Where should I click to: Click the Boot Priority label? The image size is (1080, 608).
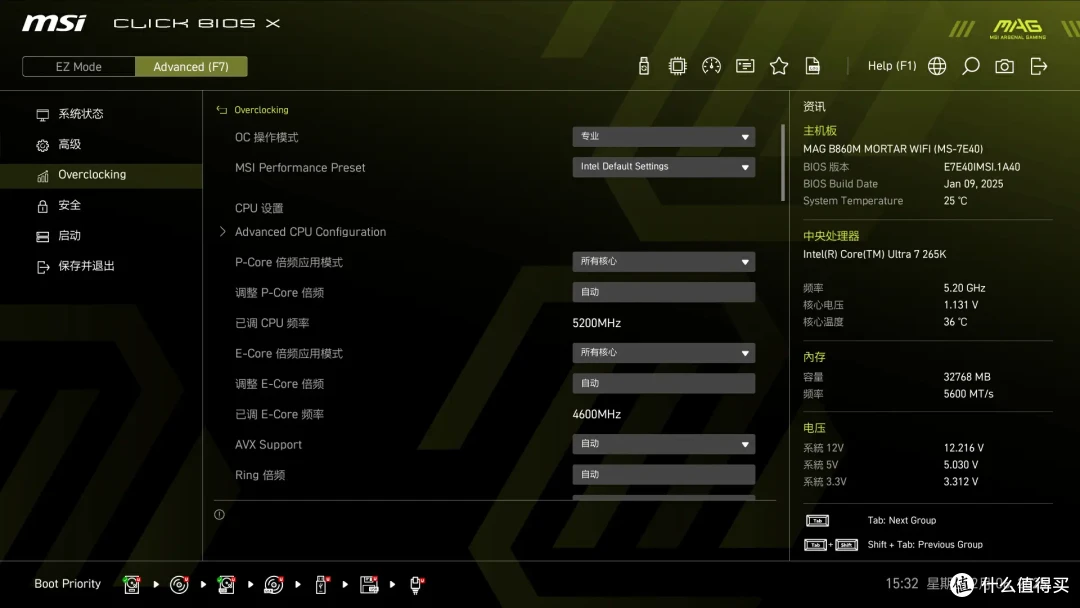pos(68,584)
